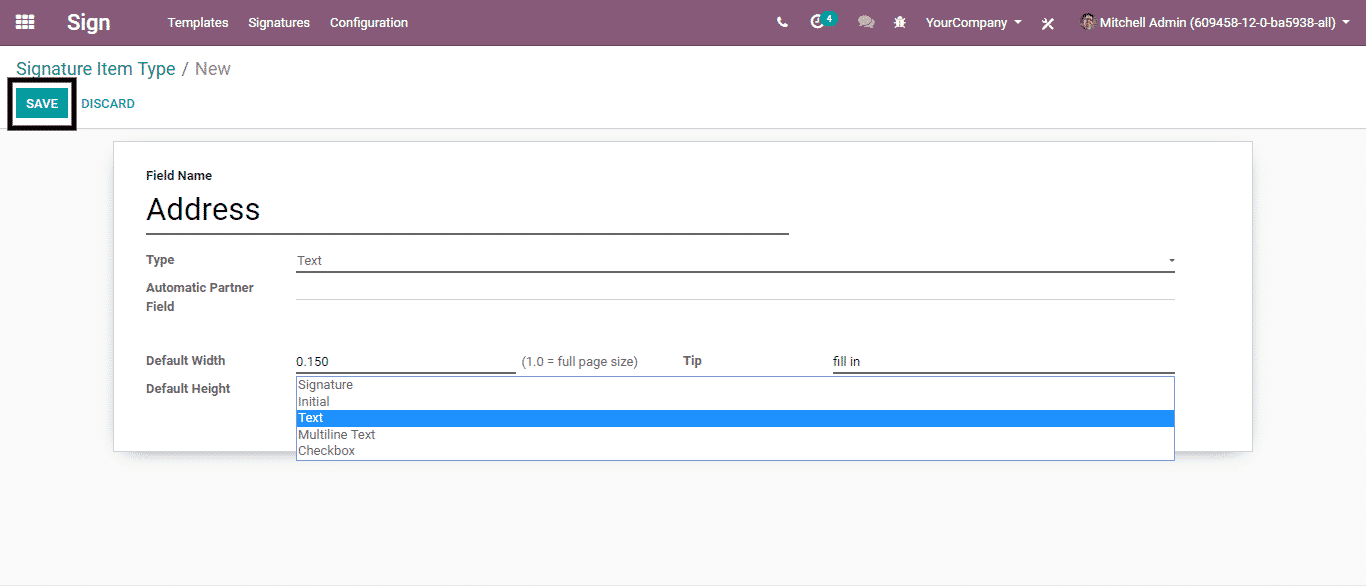
Task: Click the Default Width input field
Action: 405,362
